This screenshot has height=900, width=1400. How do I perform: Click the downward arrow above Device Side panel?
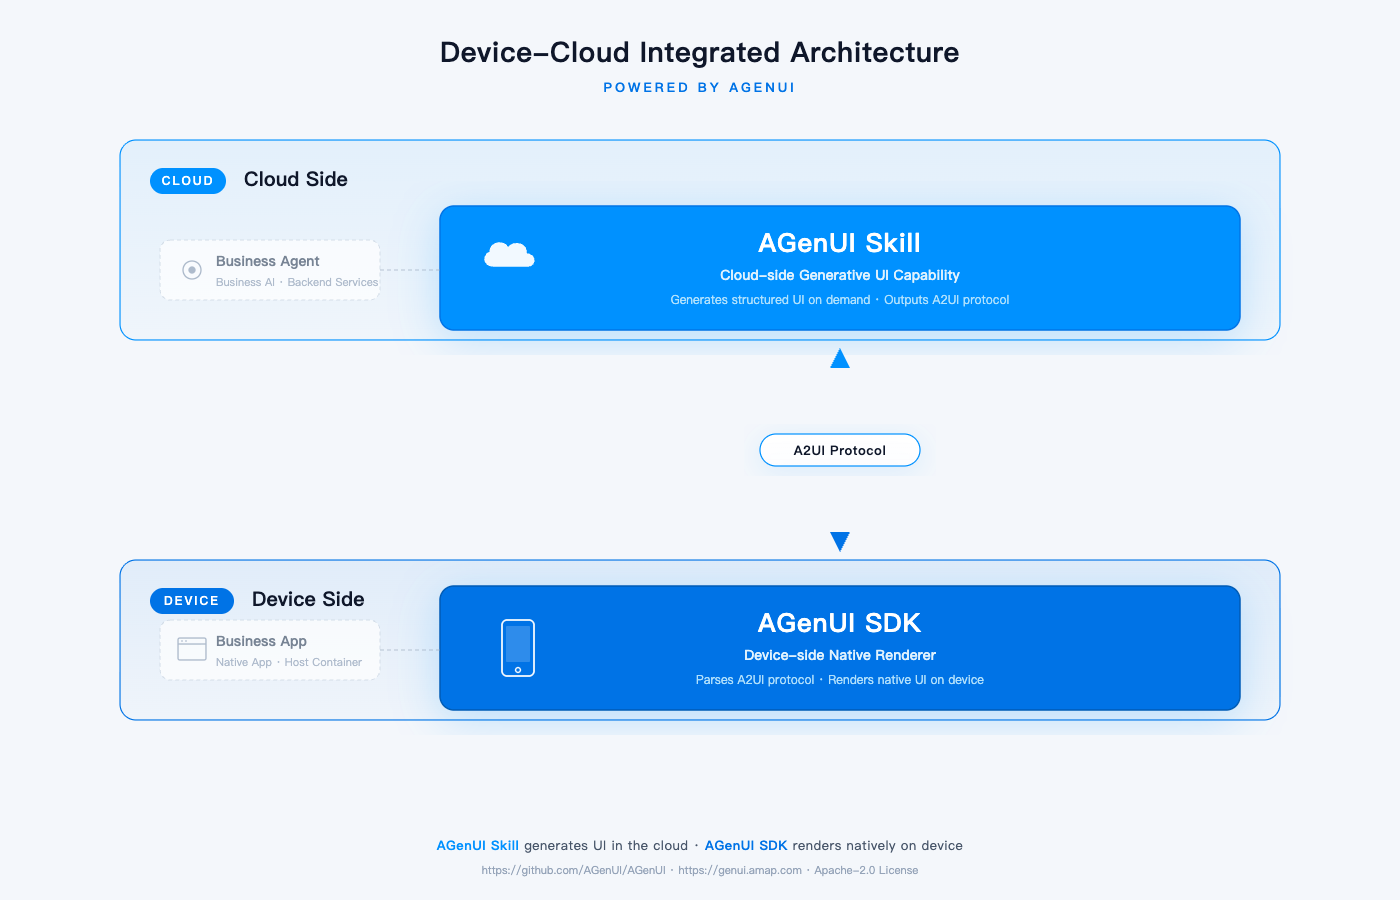(840, 541)
